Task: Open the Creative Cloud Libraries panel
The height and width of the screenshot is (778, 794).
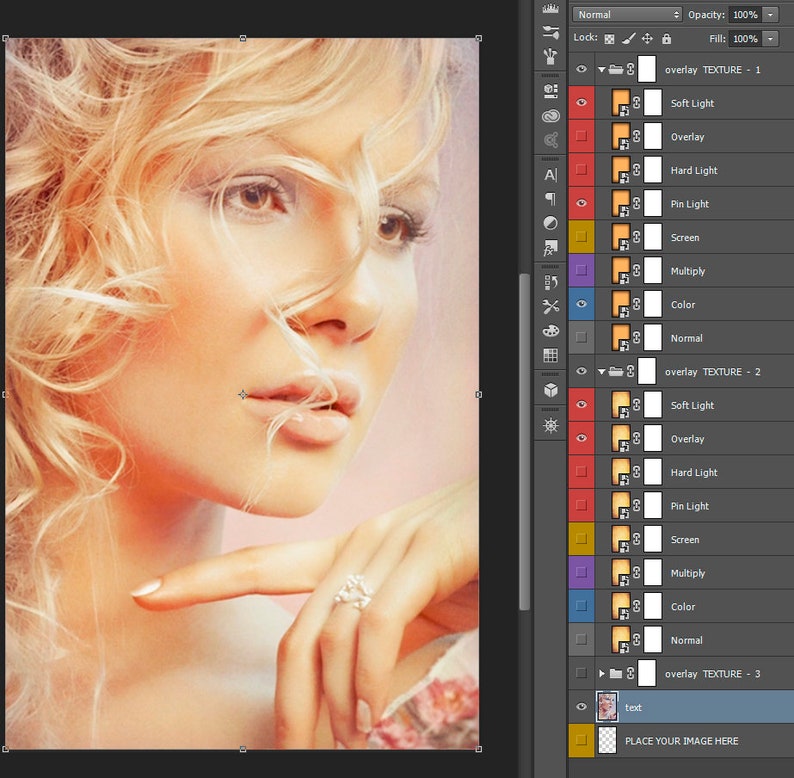Action: pyautogui.click(x=550, y=116)
